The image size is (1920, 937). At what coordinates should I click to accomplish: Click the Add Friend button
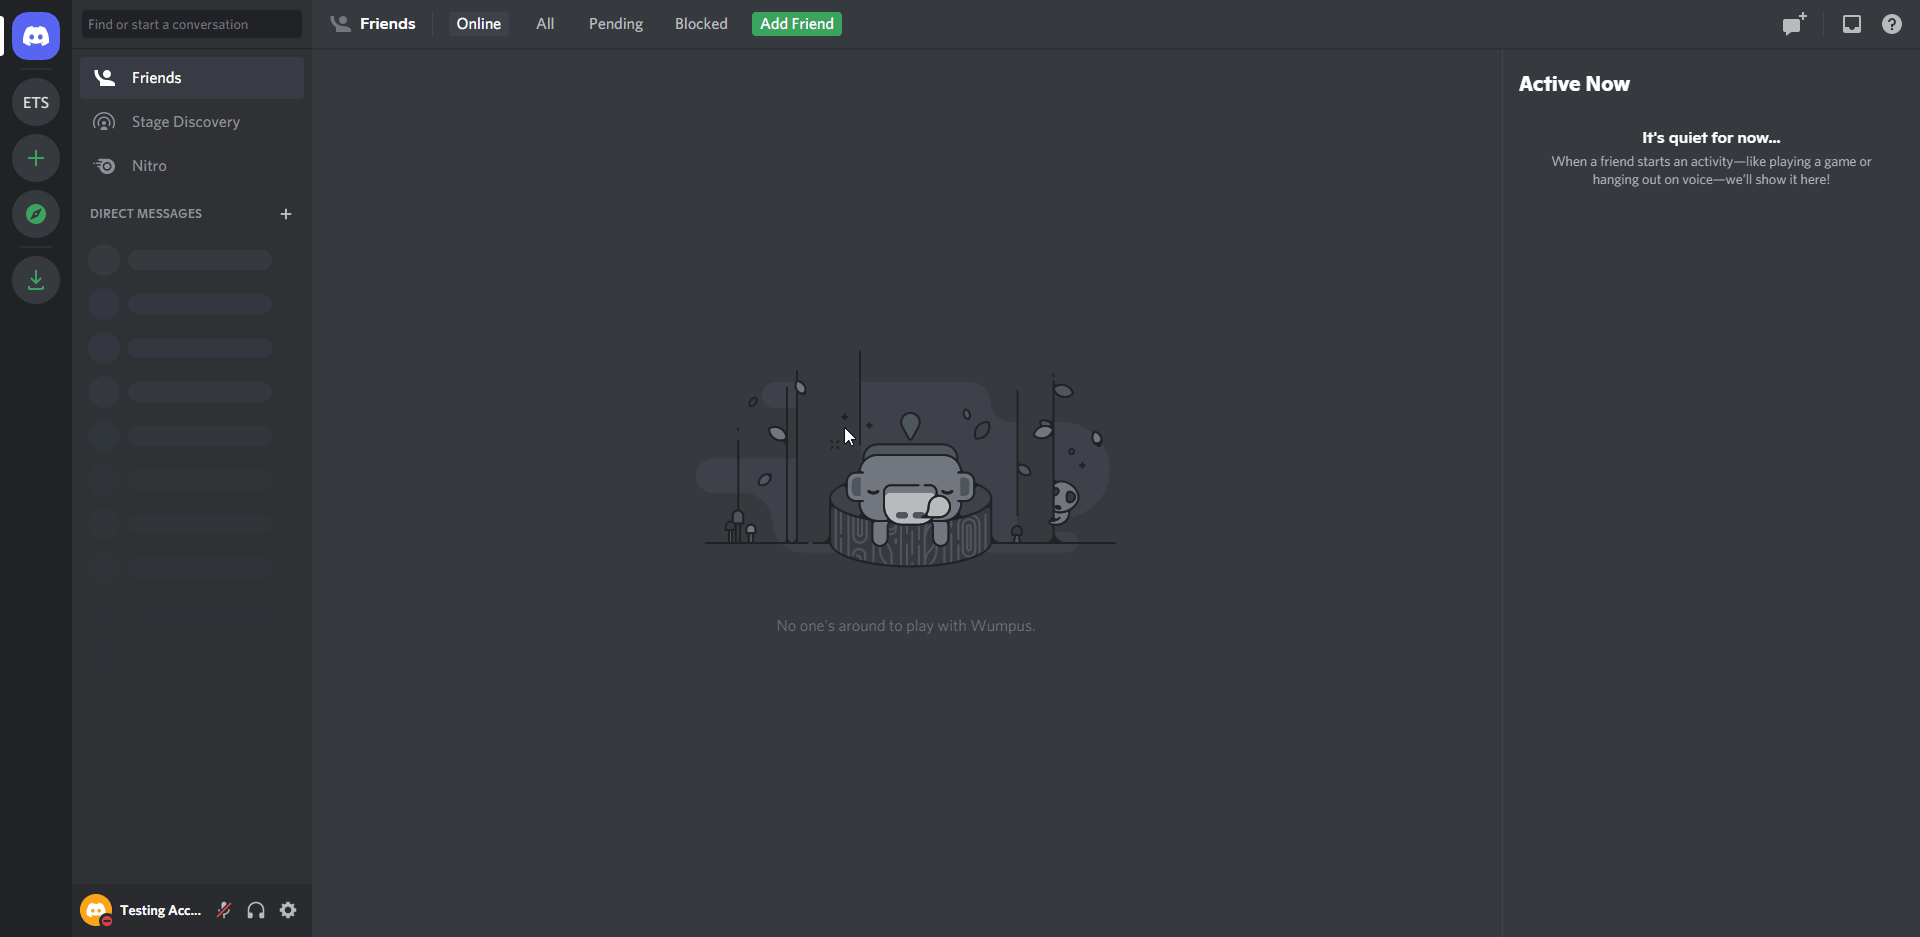pos(796,23)
